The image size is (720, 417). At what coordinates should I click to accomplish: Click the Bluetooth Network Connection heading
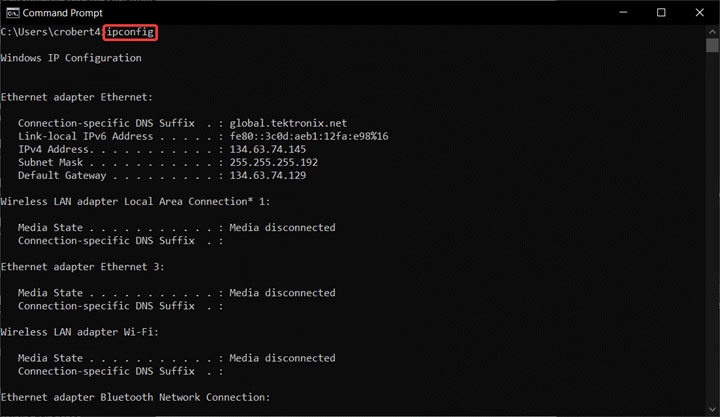(x=135, y=397)
